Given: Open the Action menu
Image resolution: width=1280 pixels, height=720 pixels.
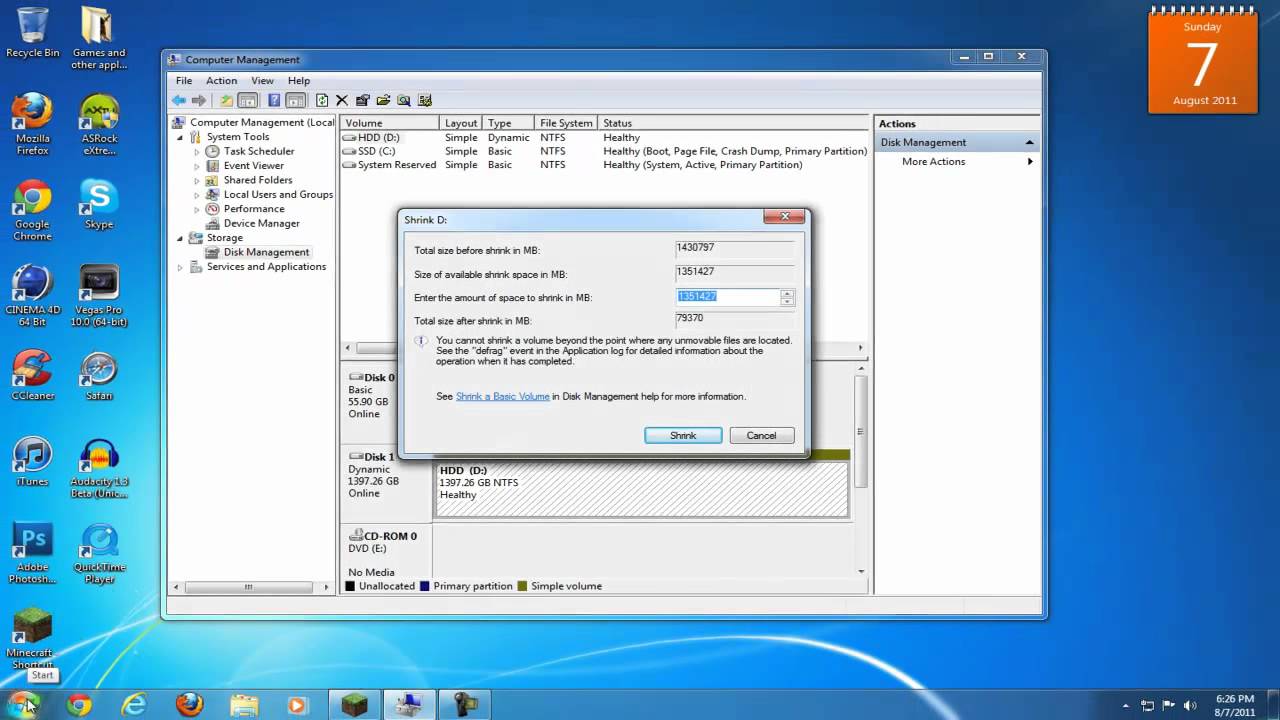Looking at the screenshot, I should coord(221,81).
